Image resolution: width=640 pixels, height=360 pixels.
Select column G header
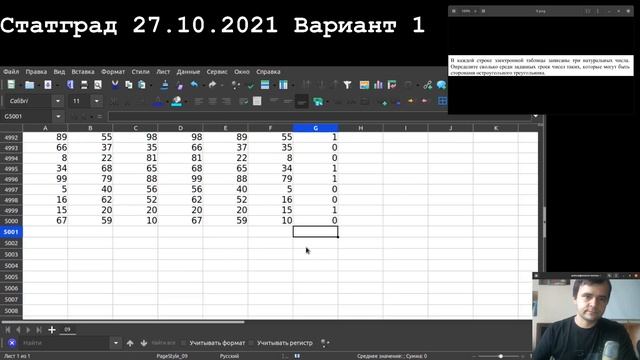[315, 128]
